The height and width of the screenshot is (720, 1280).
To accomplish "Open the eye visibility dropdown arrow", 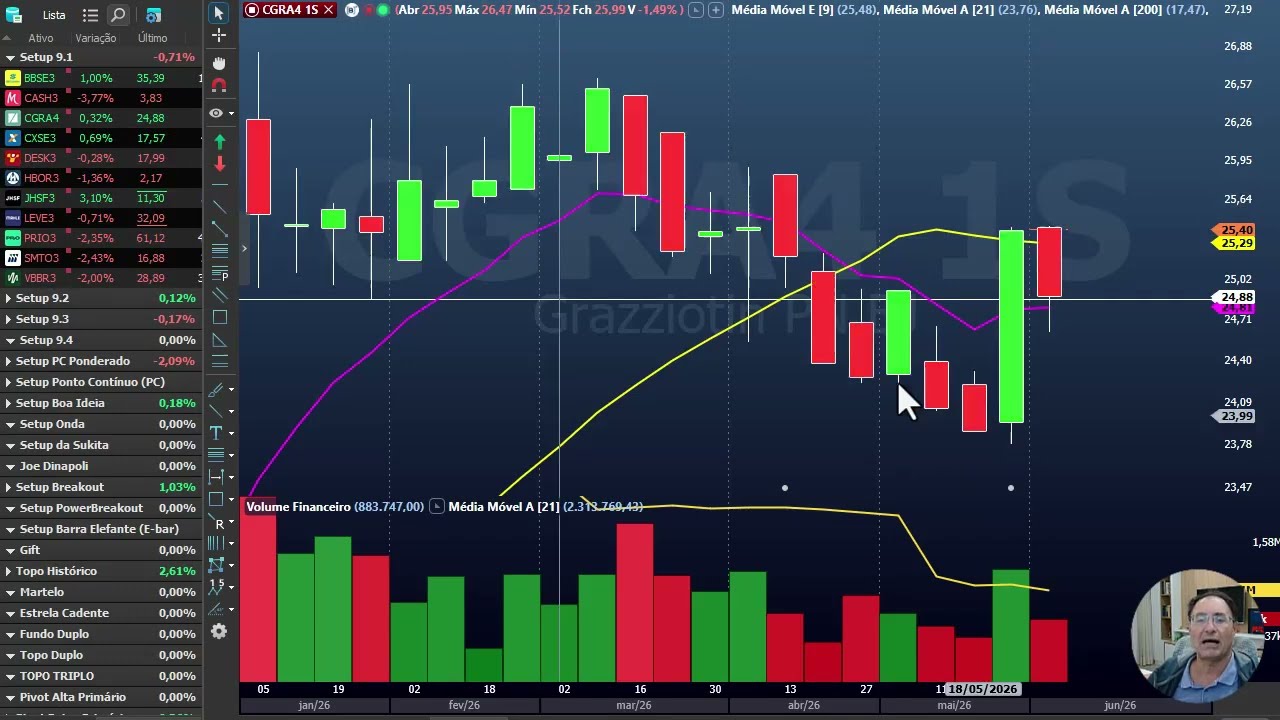I will tap(232, 113).
